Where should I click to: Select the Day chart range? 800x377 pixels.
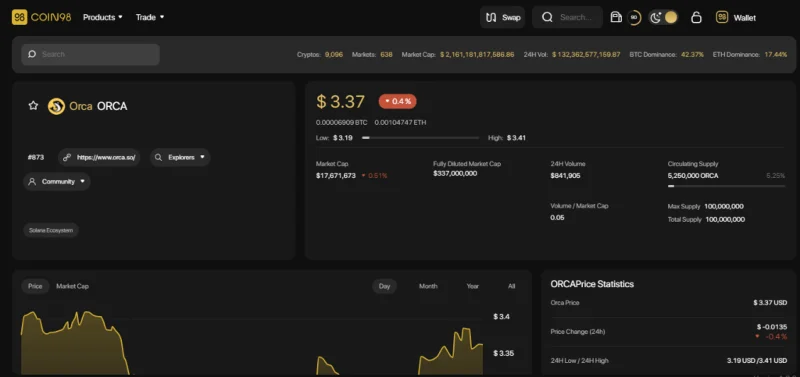coord(384,286)
